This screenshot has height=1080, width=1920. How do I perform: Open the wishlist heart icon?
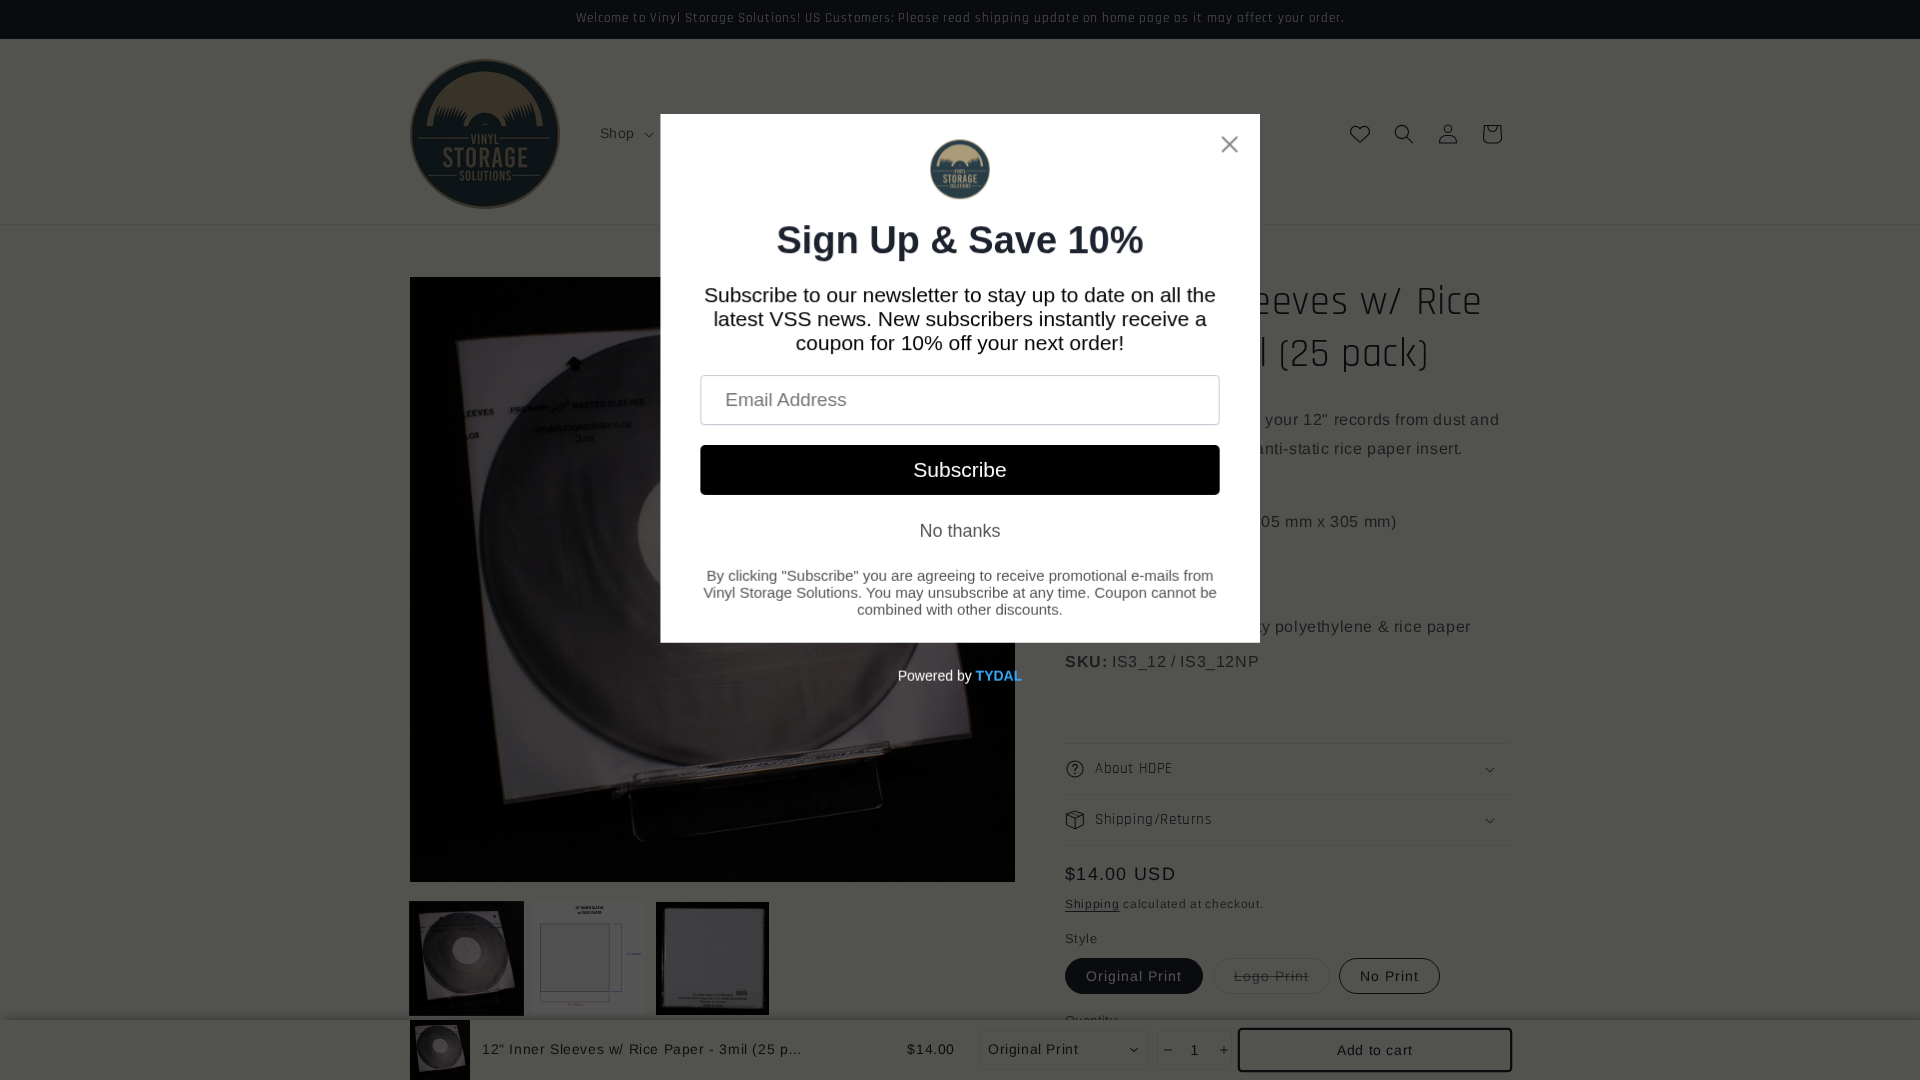coord(1359,134)
